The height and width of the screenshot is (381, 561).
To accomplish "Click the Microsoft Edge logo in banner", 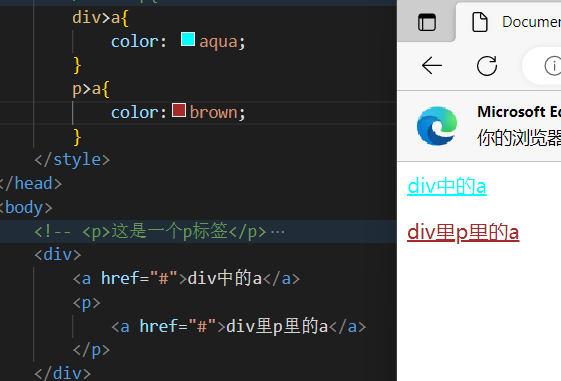I will click(x=437, y=126).
